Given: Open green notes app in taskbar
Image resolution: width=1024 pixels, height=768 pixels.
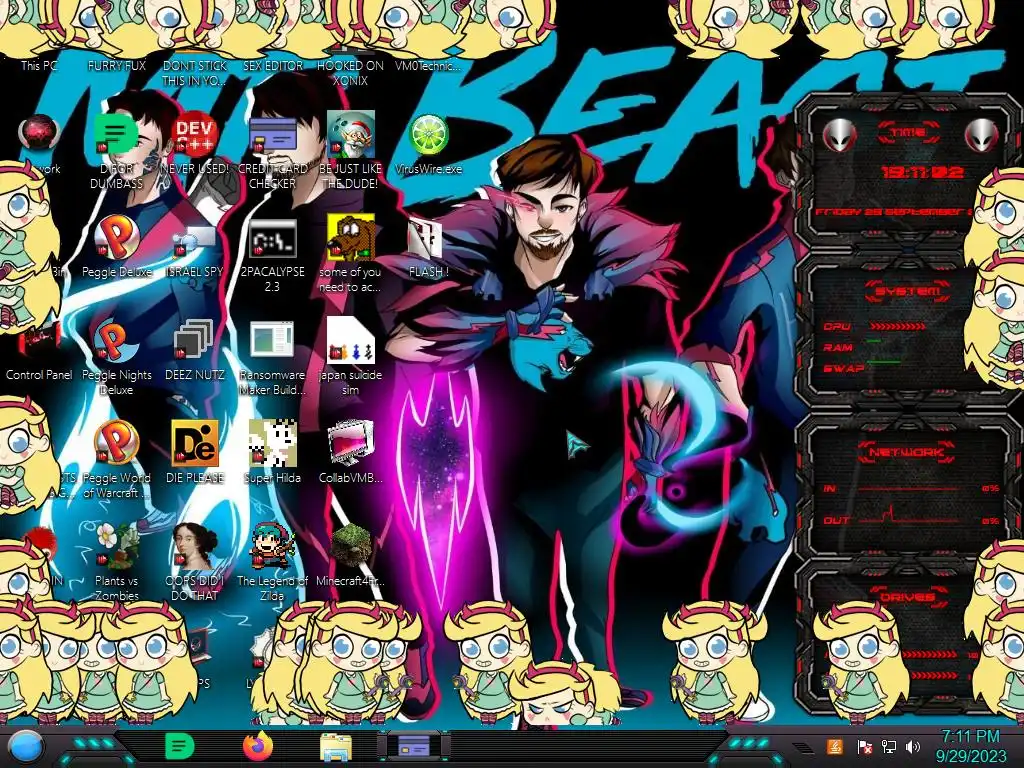Looking at the screenshot, I should point(178,746).
